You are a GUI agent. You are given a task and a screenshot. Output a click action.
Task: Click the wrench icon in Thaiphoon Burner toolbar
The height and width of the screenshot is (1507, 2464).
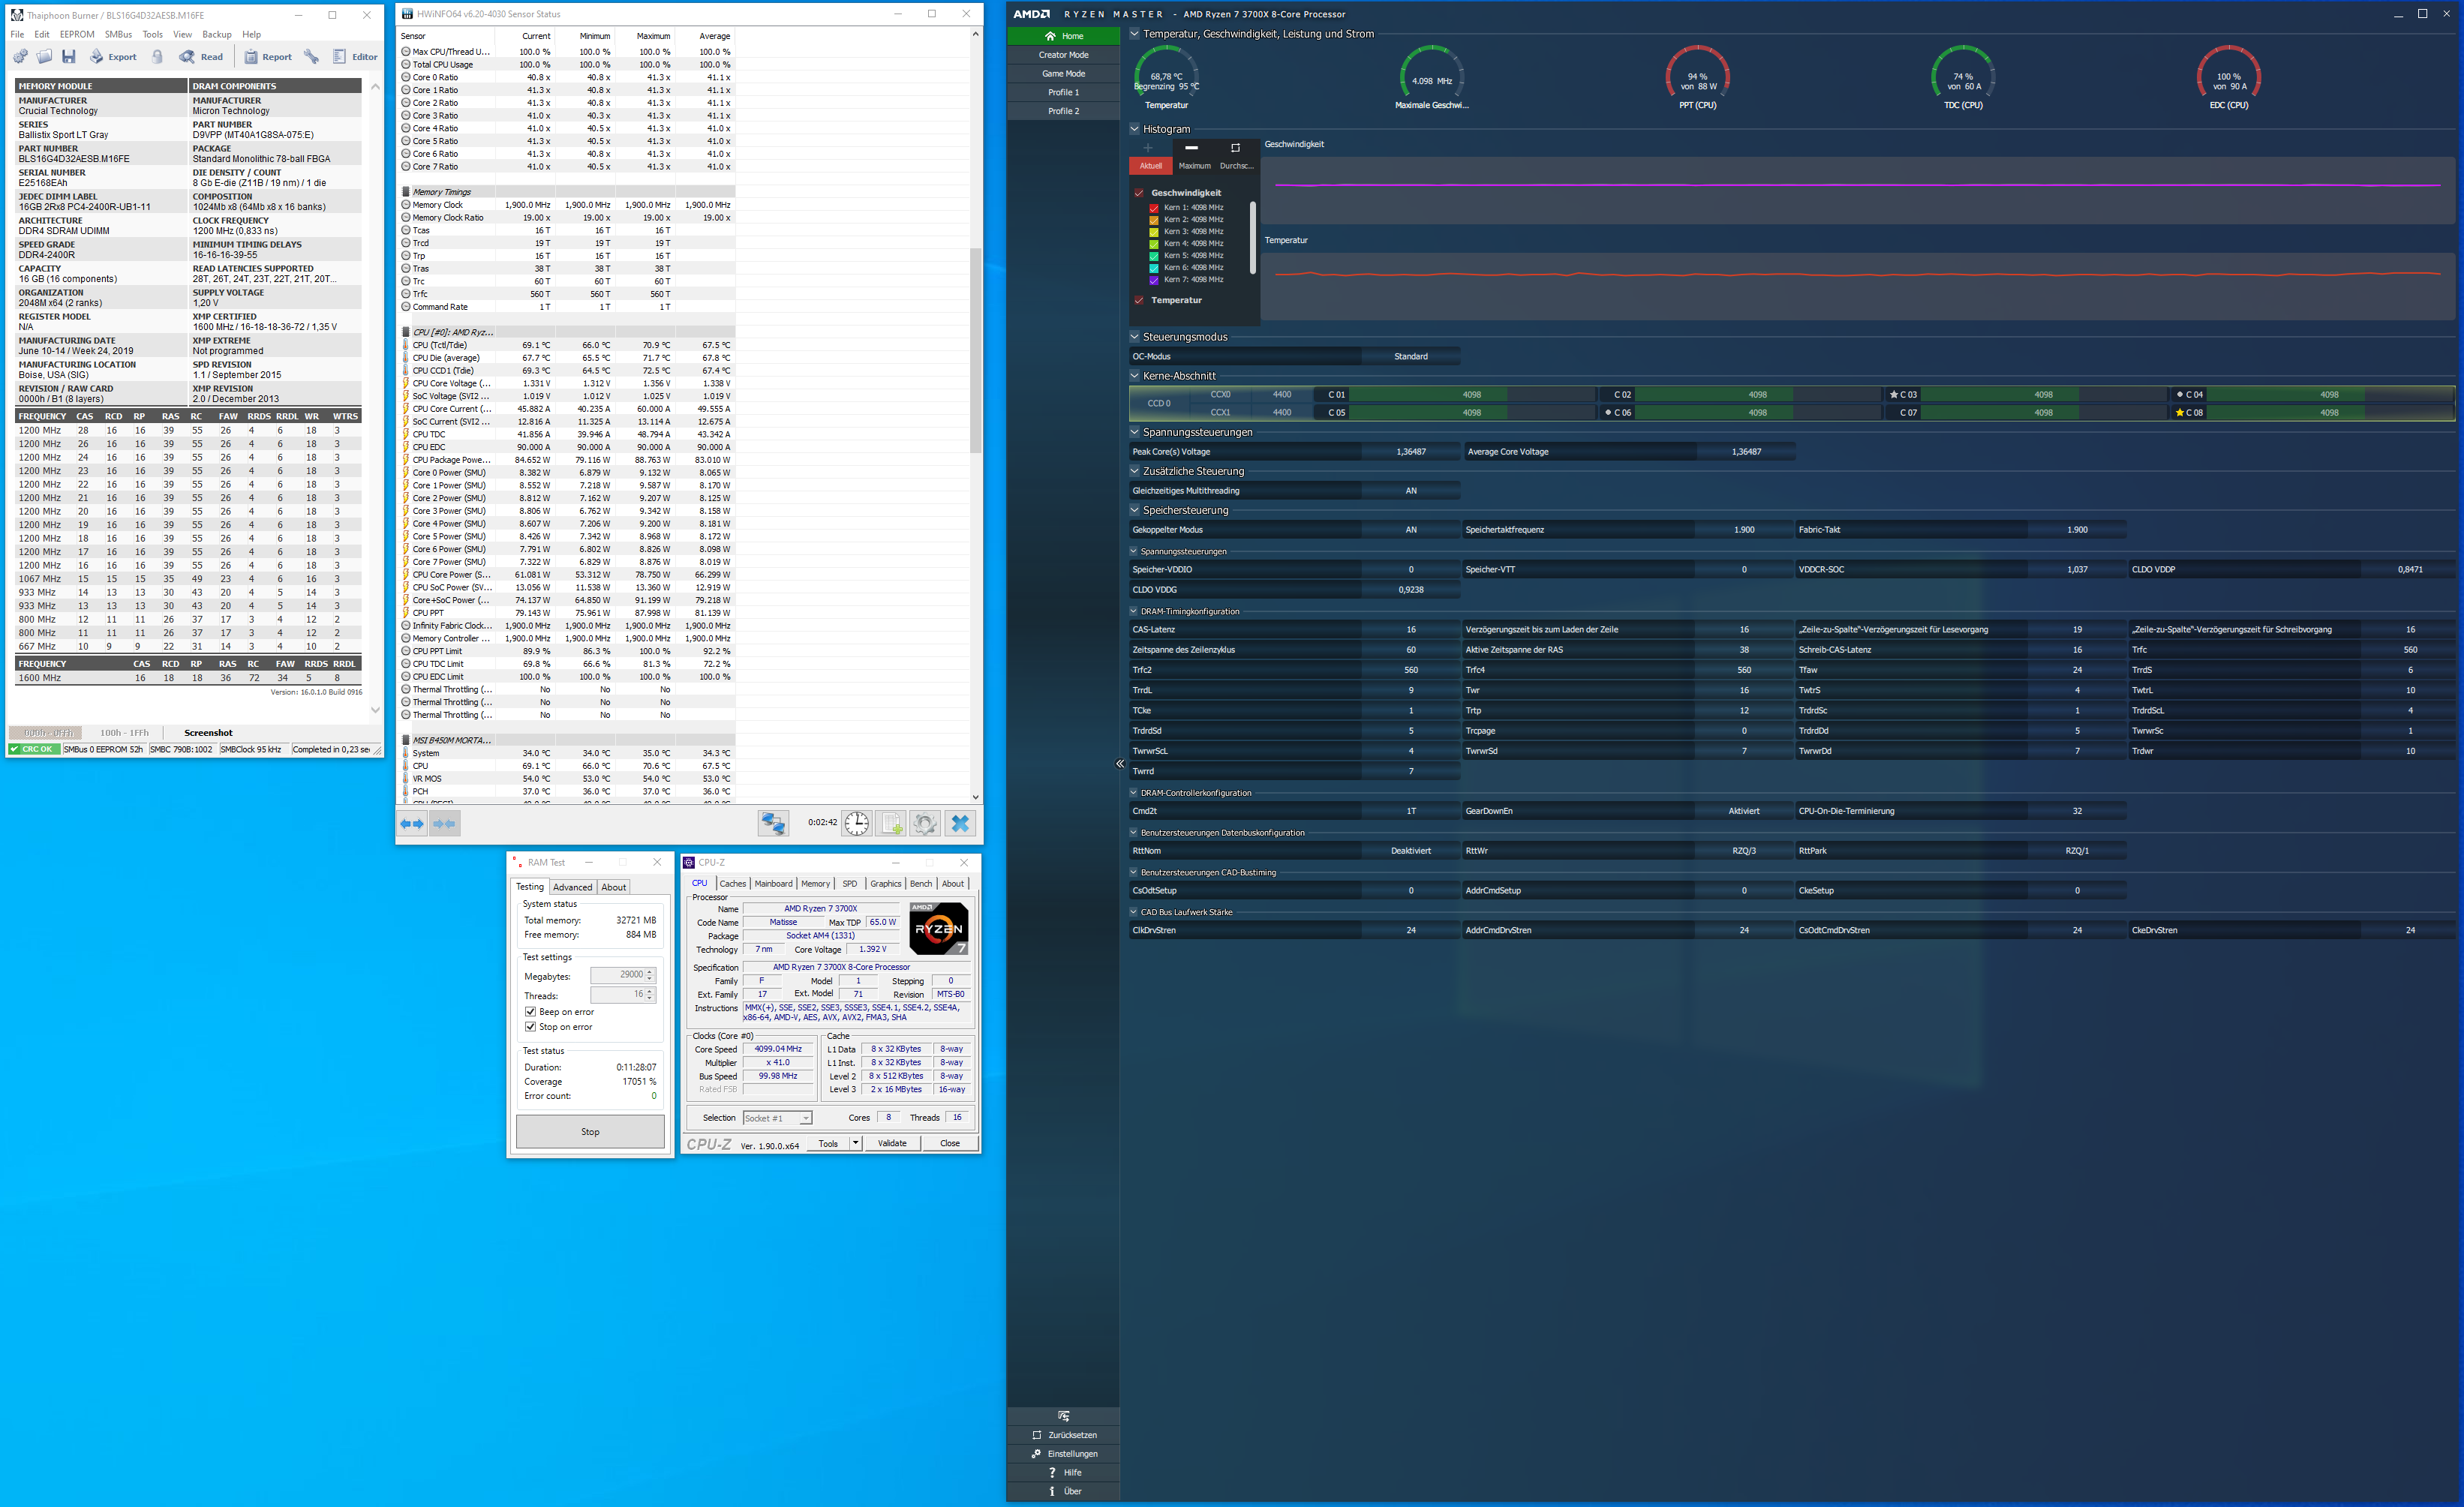[312, 57]
